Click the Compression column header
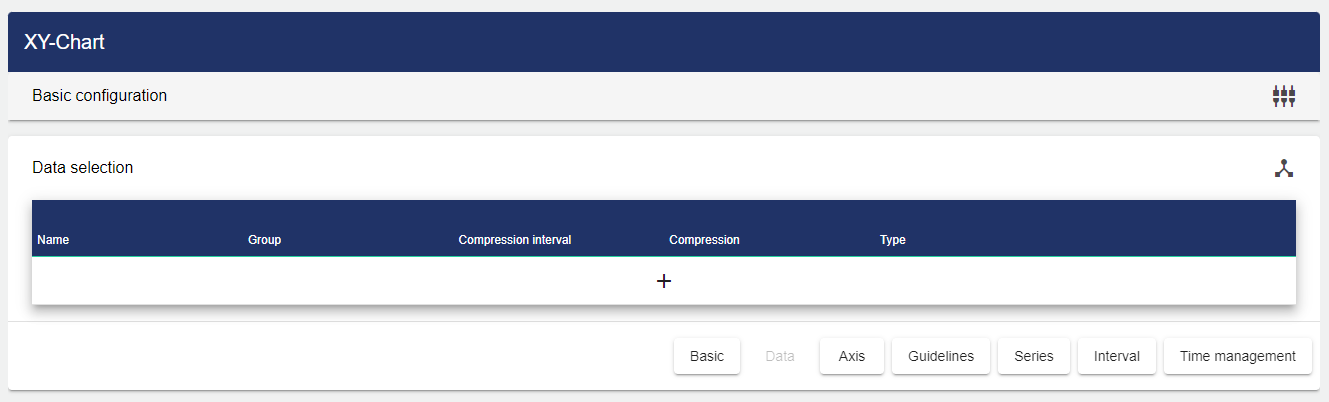Image resolution: width=1329 pixels, height=402 pixels. pyautogui.click(x=704, y=240)
